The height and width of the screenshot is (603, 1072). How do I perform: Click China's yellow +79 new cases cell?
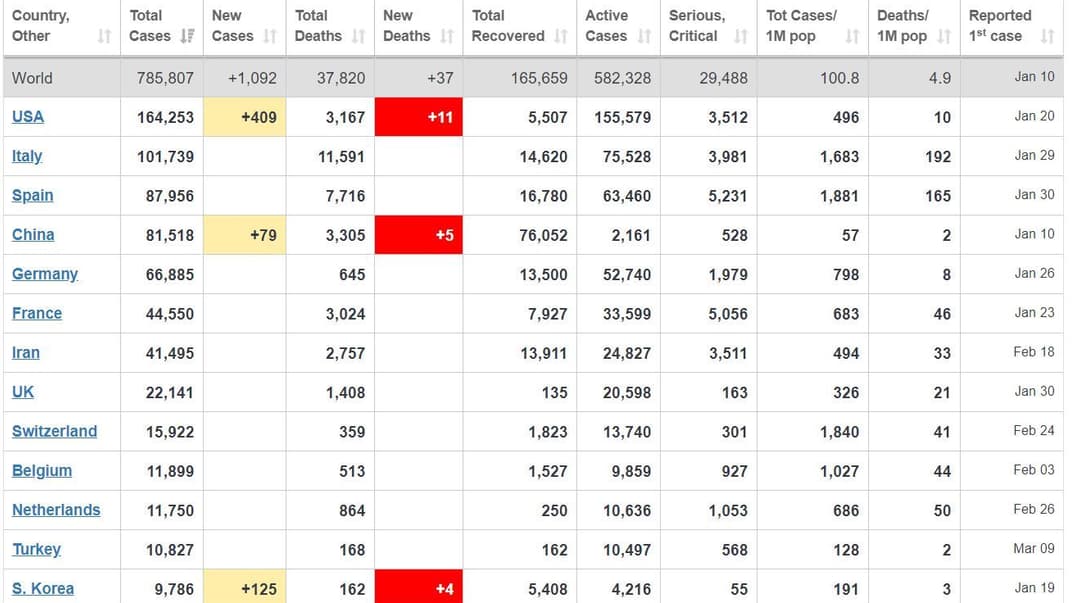[244, 235]
